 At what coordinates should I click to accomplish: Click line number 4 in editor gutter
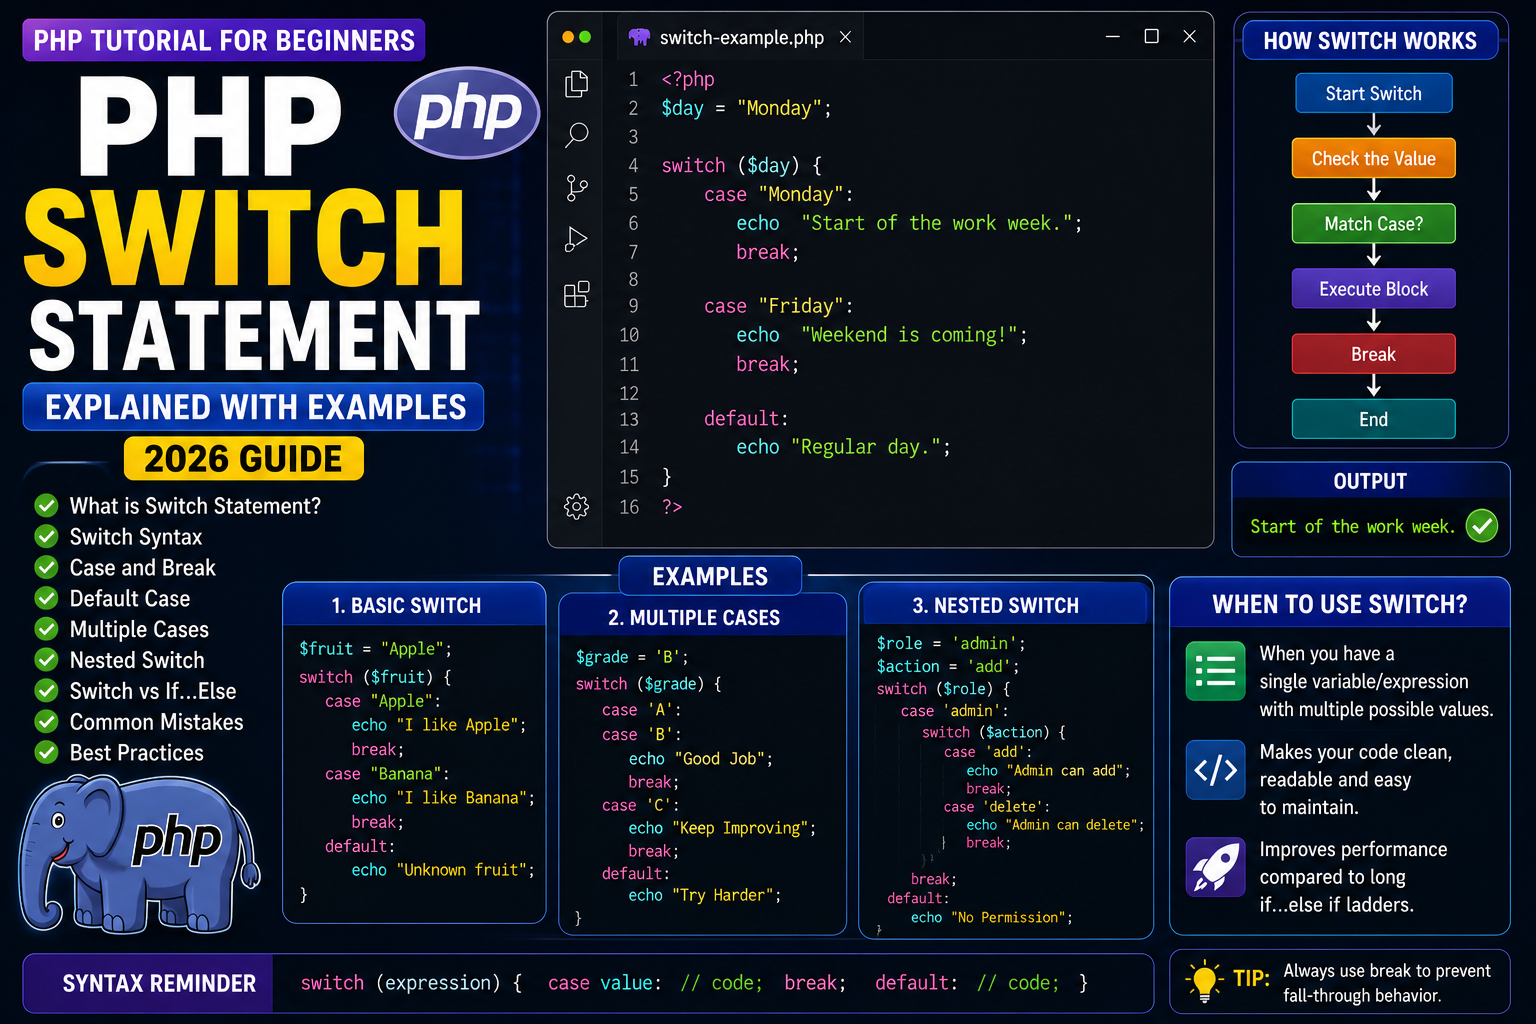633,165
